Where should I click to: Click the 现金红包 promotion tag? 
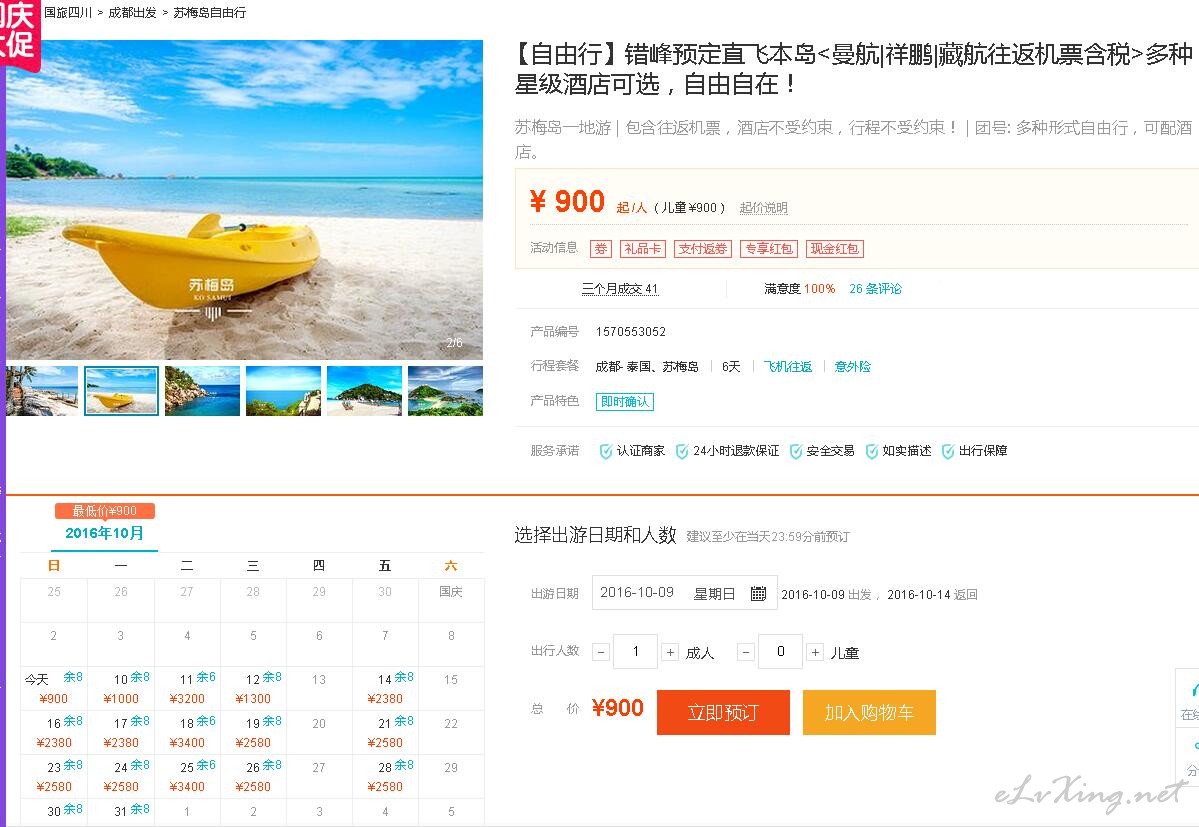(x=835, y=248)
